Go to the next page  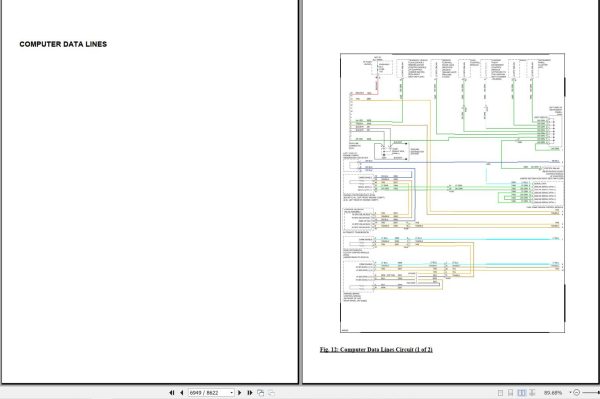point(240,392)
